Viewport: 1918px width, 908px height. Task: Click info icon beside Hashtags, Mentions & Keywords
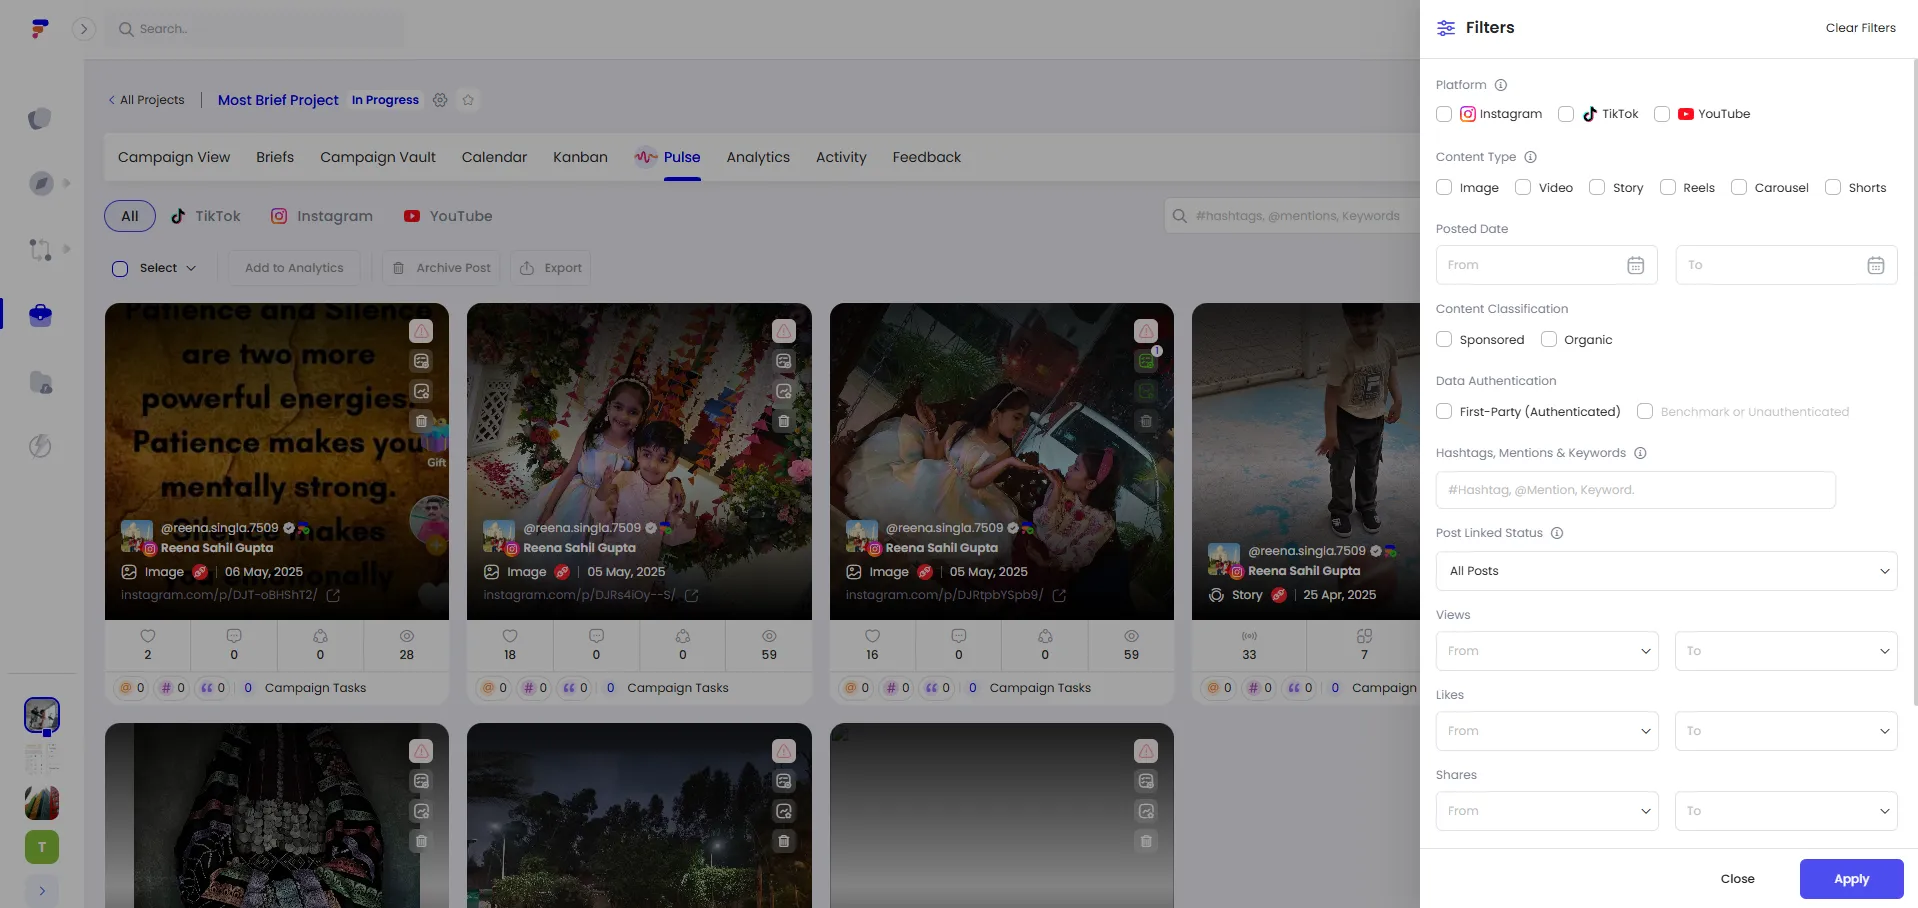1640,453
